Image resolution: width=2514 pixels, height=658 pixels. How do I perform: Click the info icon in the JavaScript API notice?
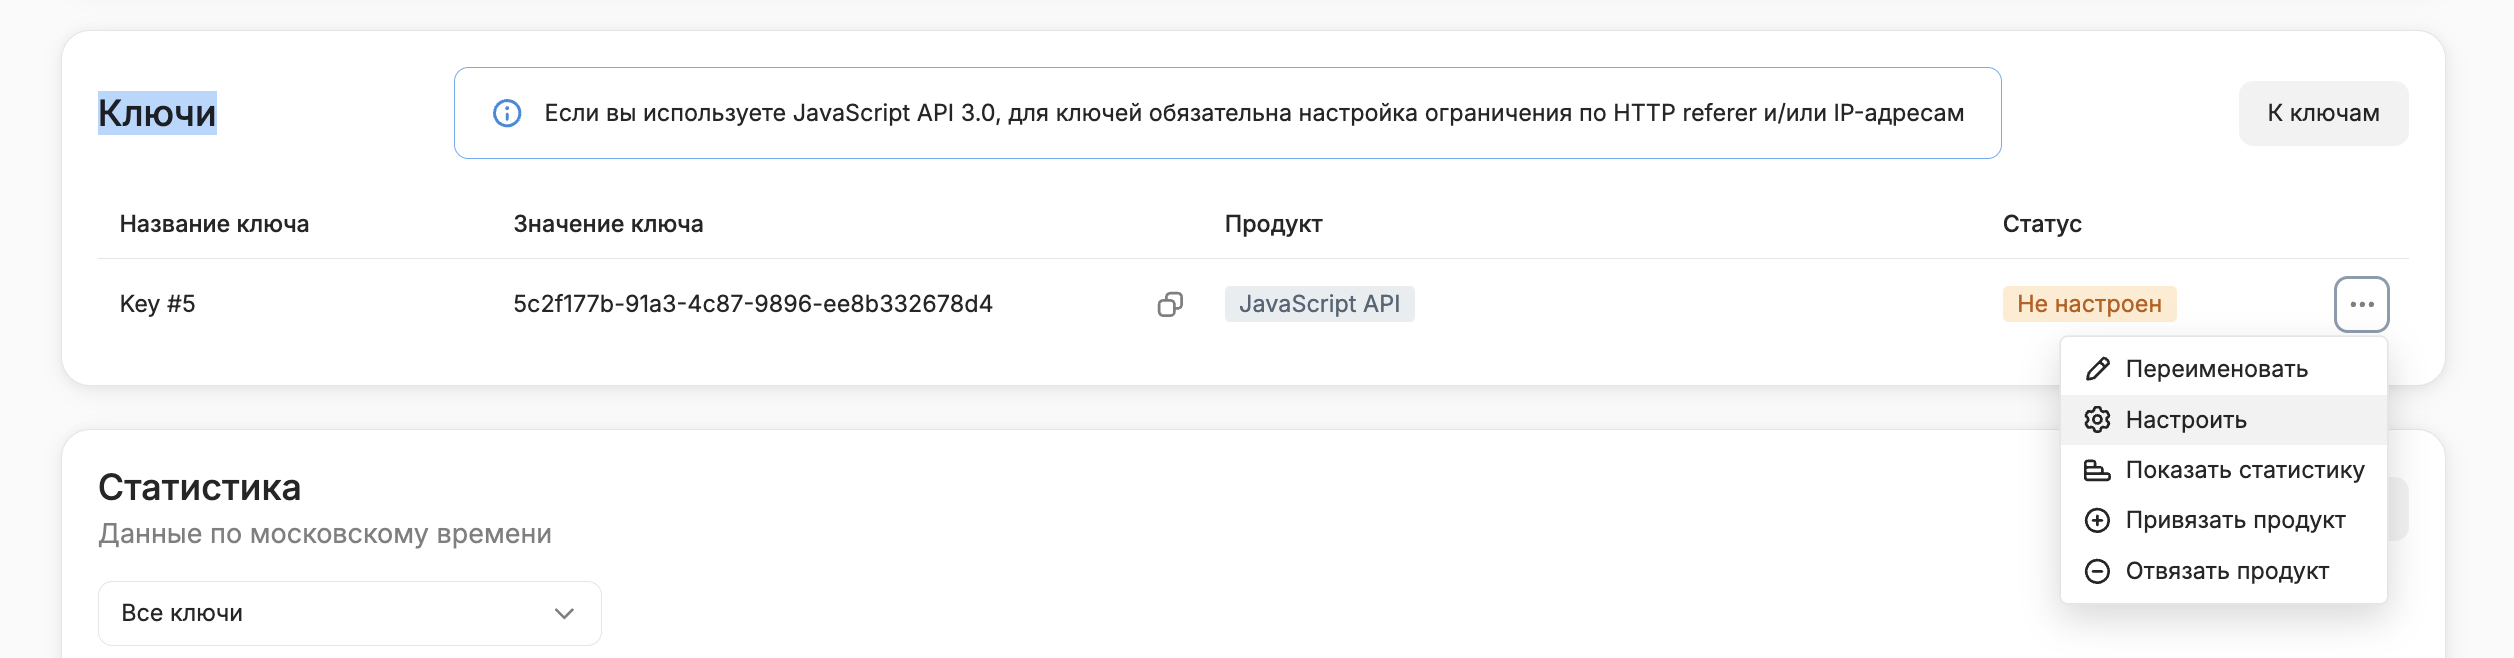[x=507, y=113]
